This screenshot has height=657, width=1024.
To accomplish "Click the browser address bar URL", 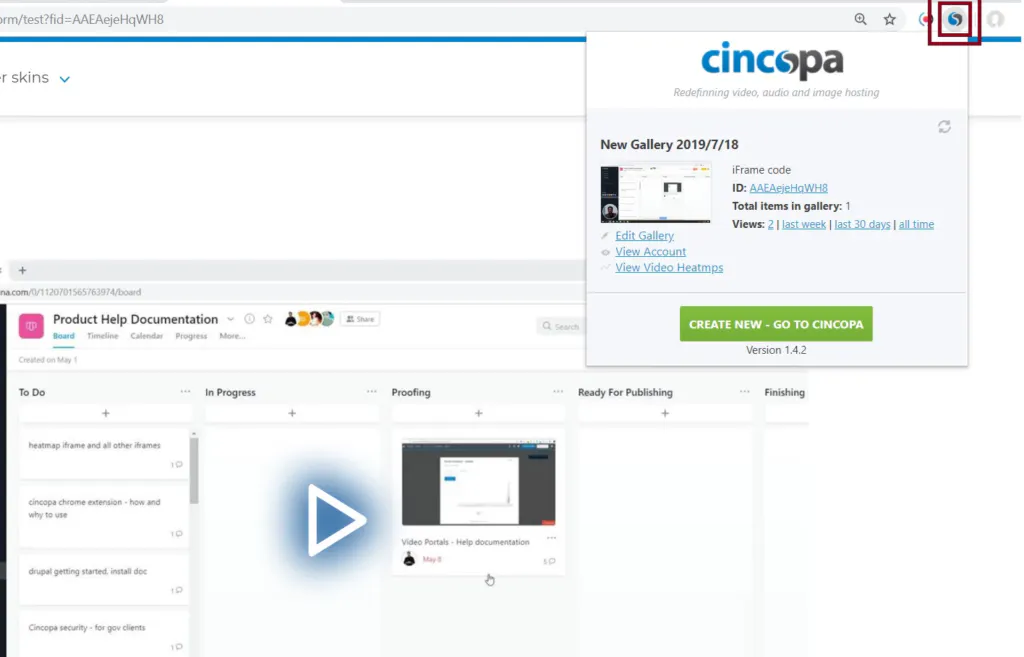I will click(x=82, y=20).
